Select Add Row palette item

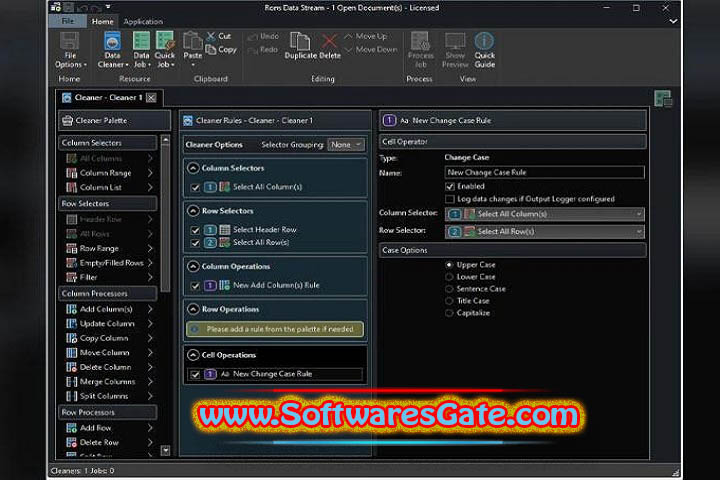(109, 428)
